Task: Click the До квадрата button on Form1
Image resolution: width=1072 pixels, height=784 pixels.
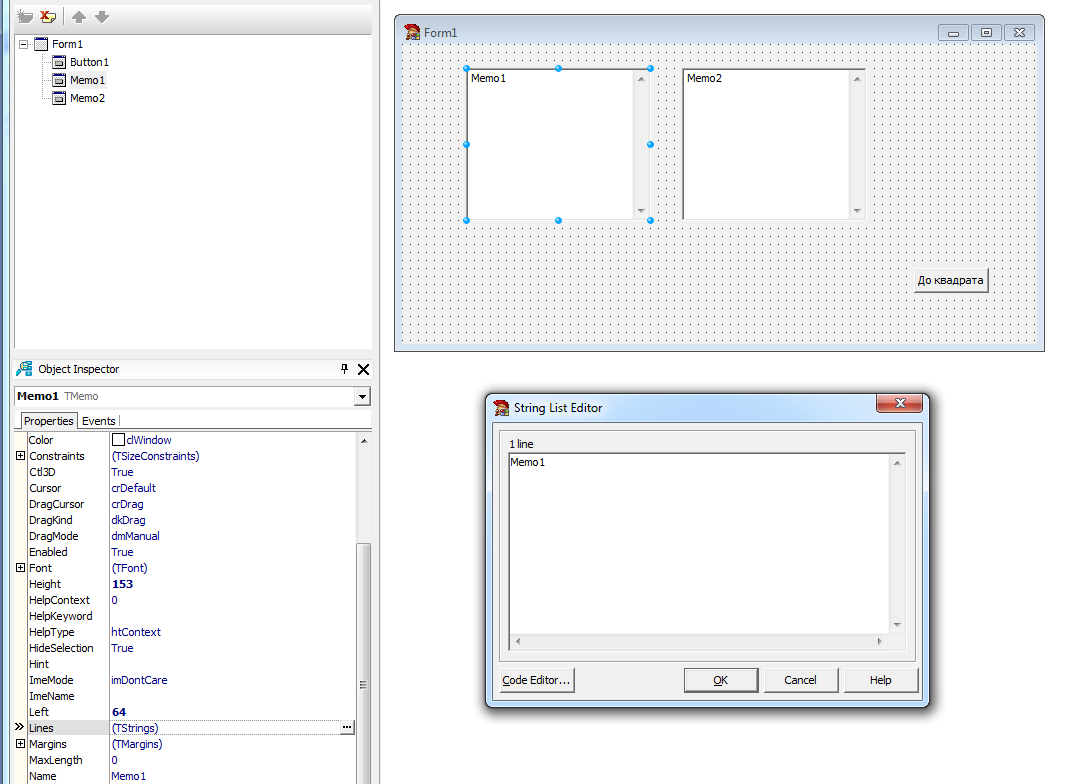Action: click(951, 280)
